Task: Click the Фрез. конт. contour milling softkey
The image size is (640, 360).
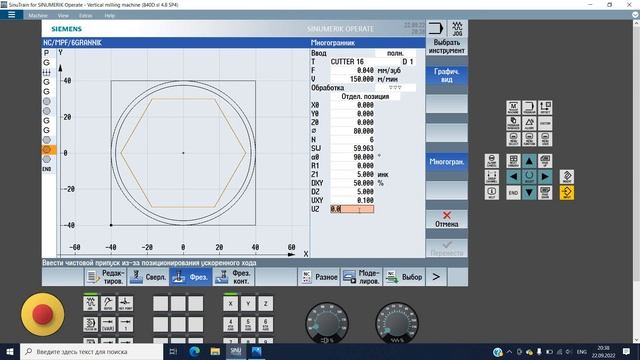Action: pos(233,277)
